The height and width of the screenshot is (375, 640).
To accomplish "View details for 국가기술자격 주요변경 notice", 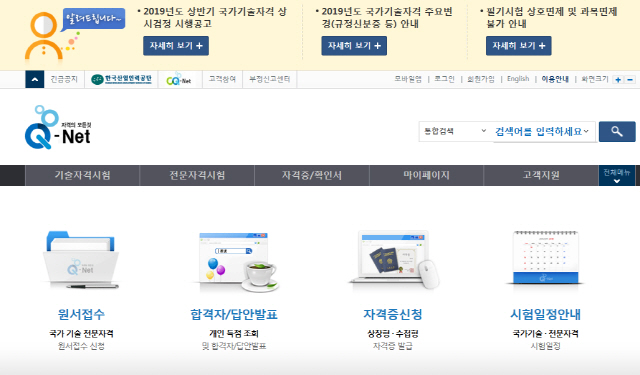I will click(x=354, y=46).
